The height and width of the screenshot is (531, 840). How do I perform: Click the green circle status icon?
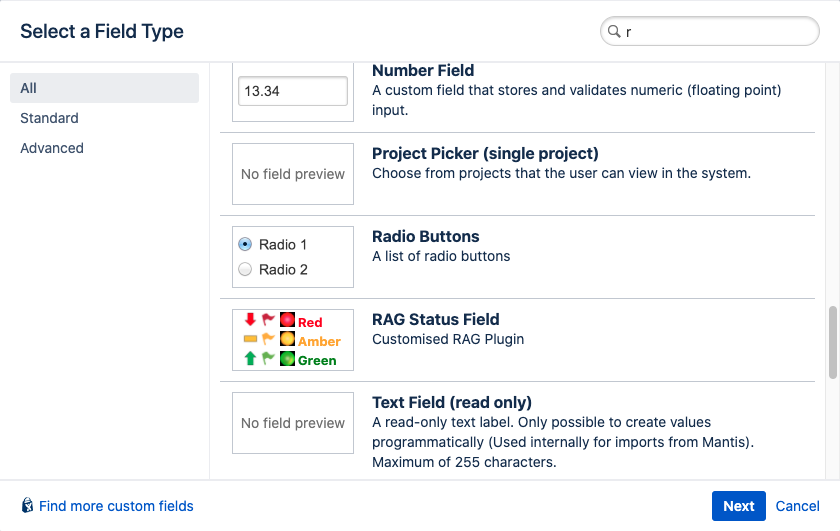287,359
